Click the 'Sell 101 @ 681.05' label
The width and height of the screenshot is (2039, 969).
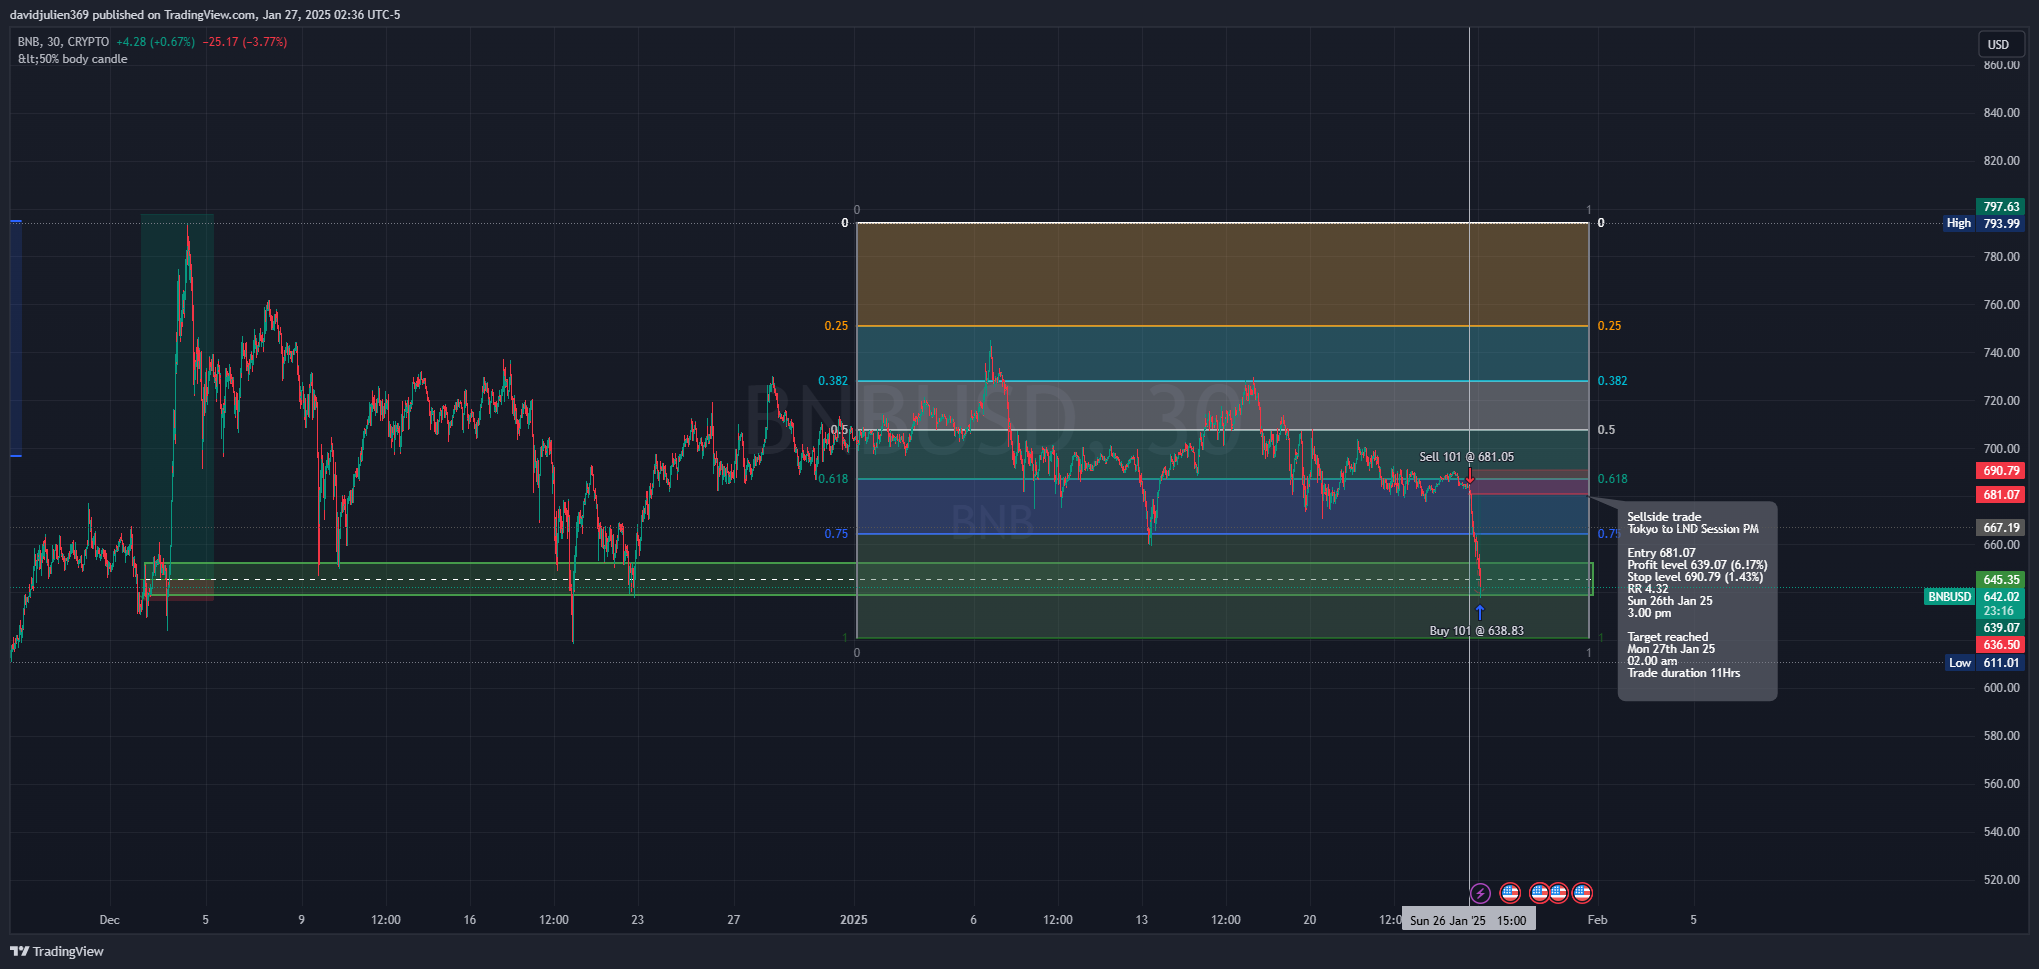(x=1466, y=457)
